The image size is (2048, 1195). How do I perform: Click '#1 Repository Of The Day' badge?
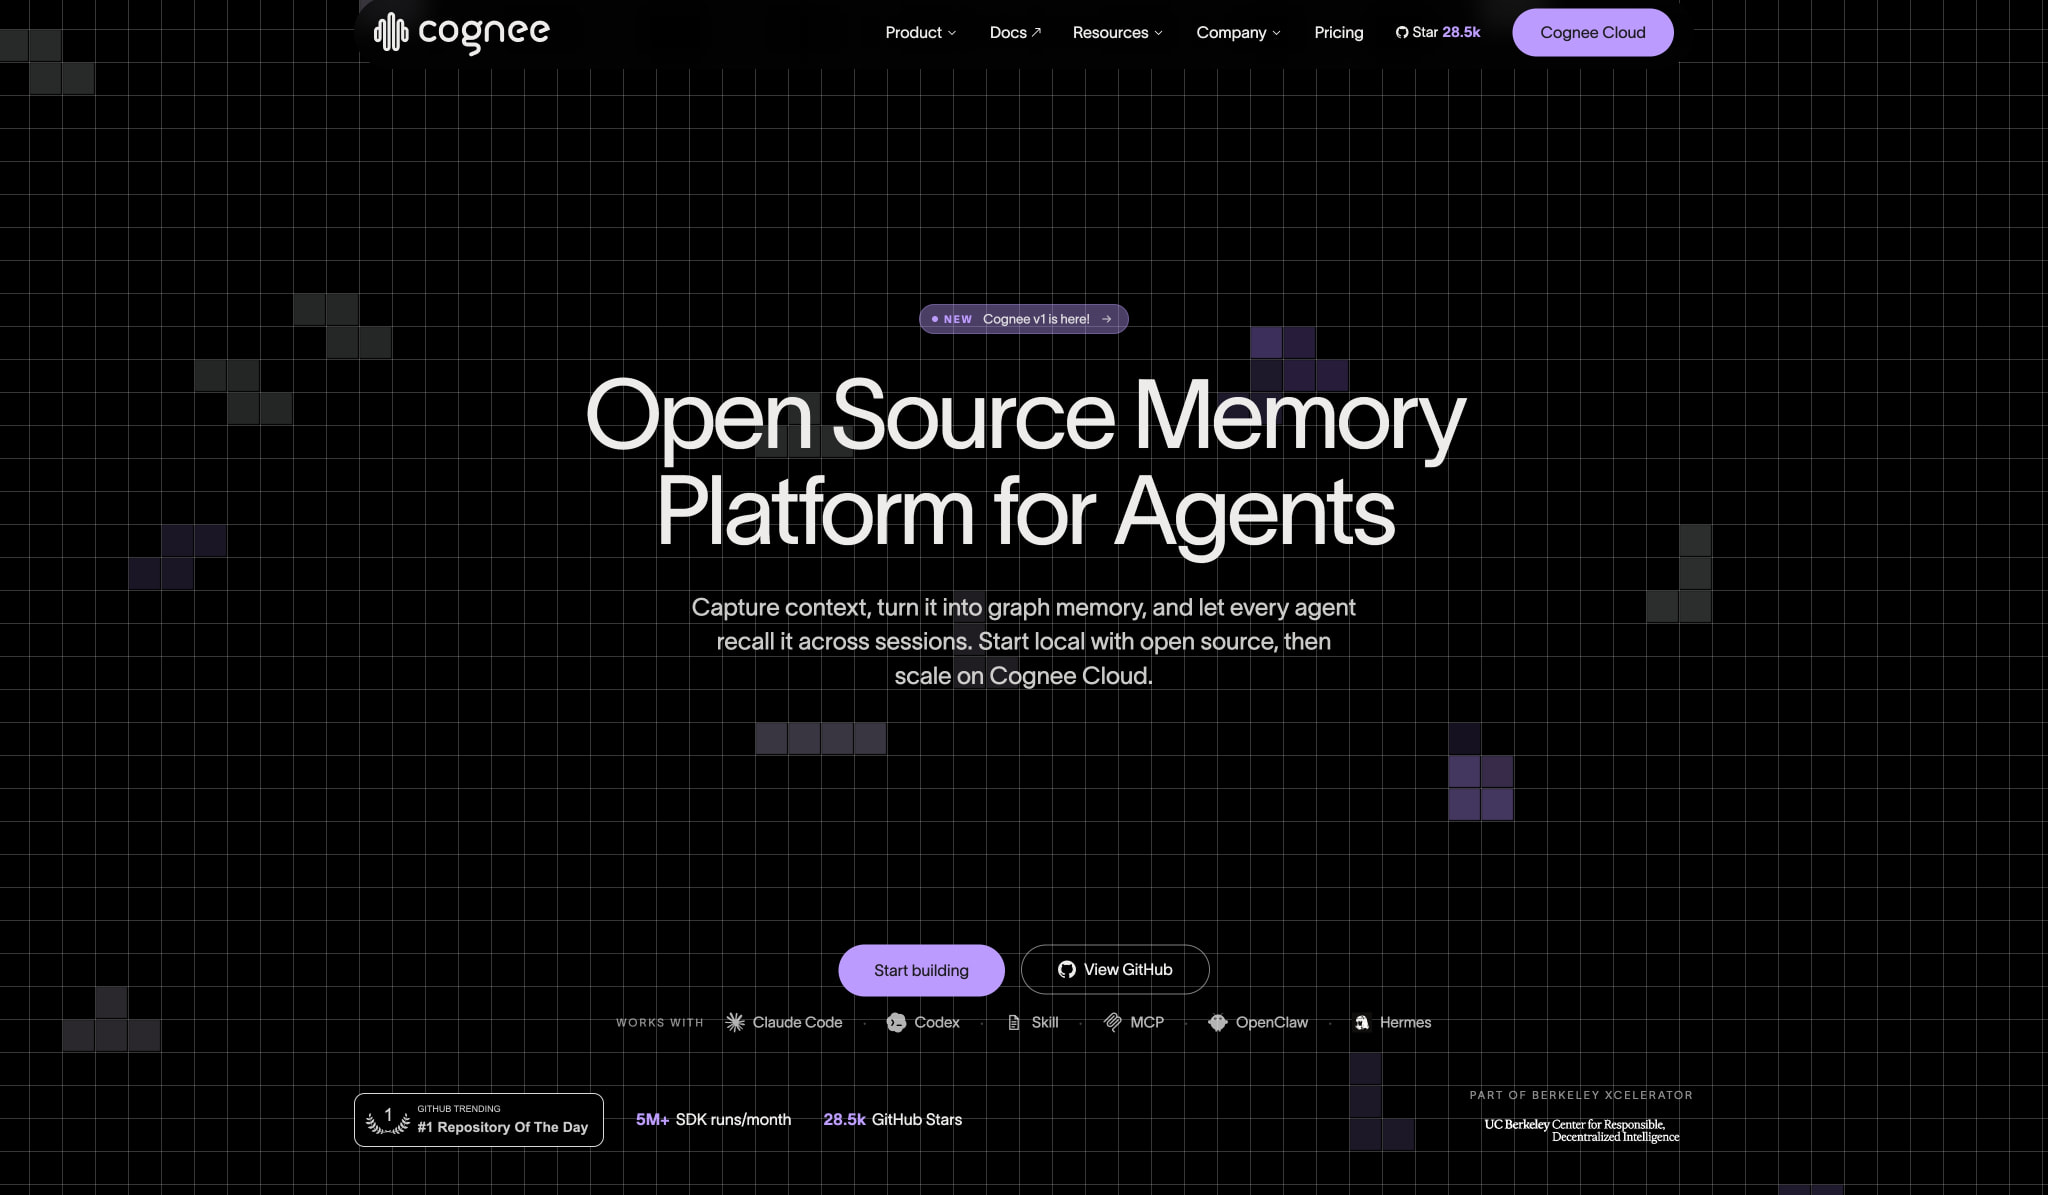(x=479, y=1120)
